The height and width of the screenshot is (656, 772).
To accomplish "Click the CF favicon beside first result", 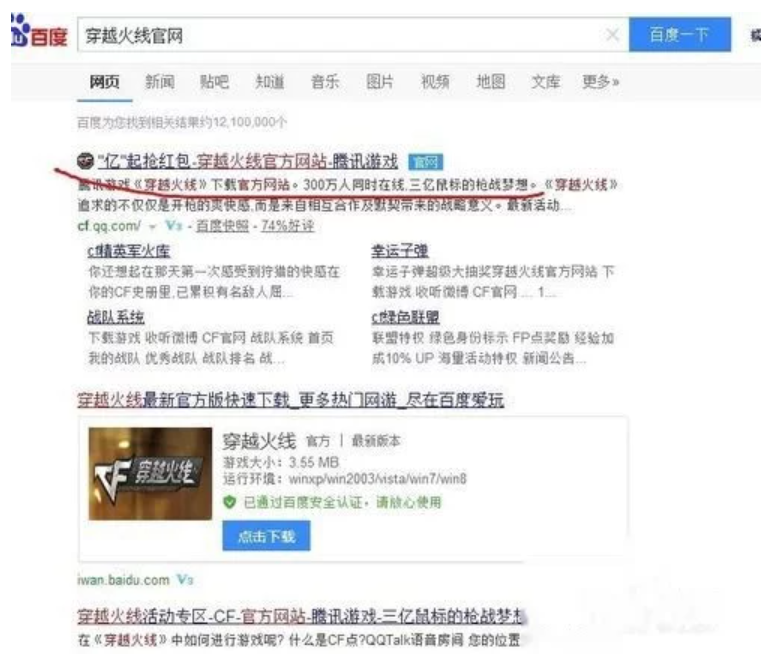I will click(85, 161).
